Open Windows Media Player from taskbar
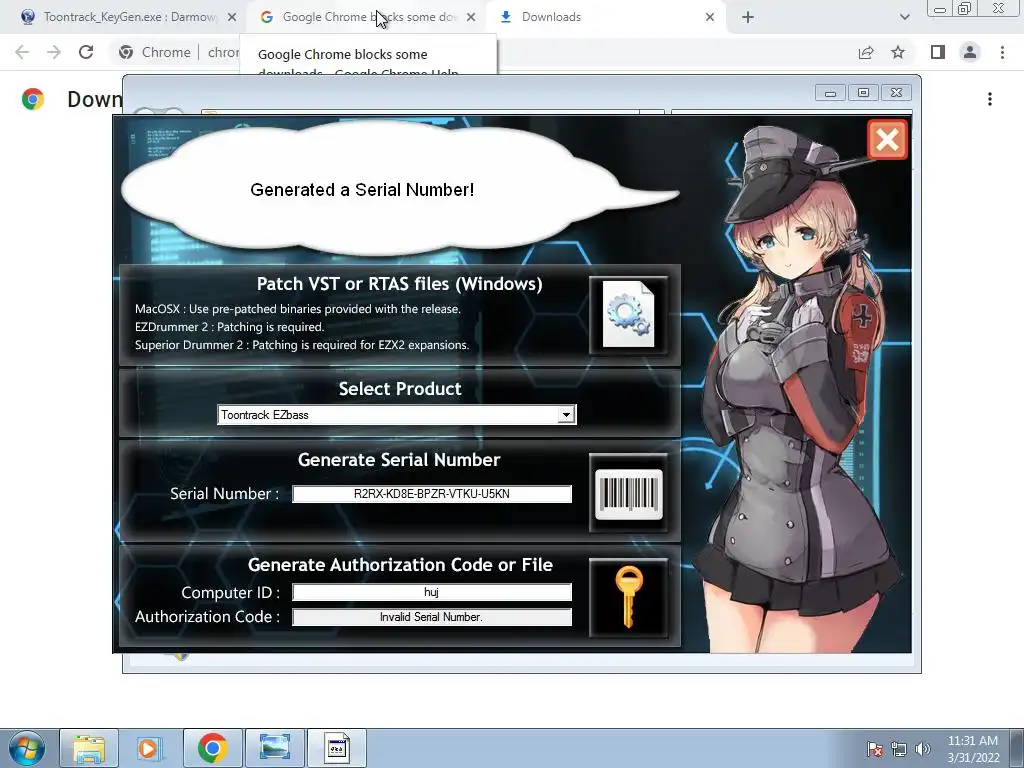This screenshot has width=1024, height=768. click(150, 748)
